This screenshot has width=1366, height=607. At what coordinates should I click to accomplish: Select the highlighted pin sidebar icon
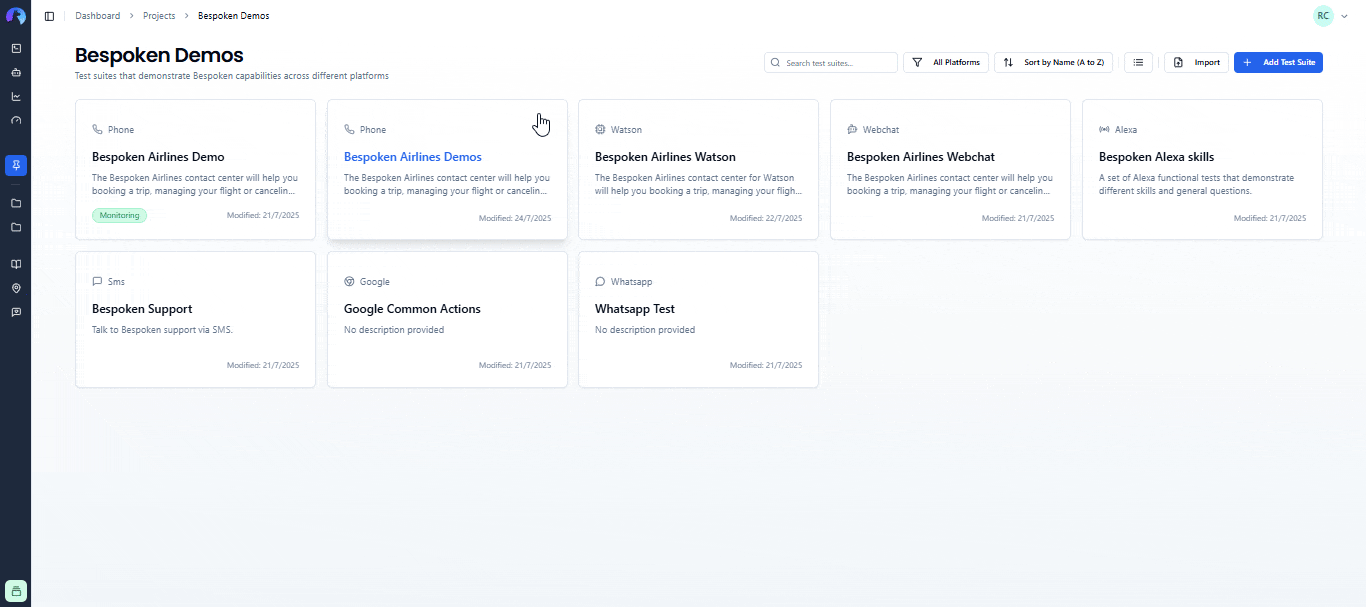16,164
